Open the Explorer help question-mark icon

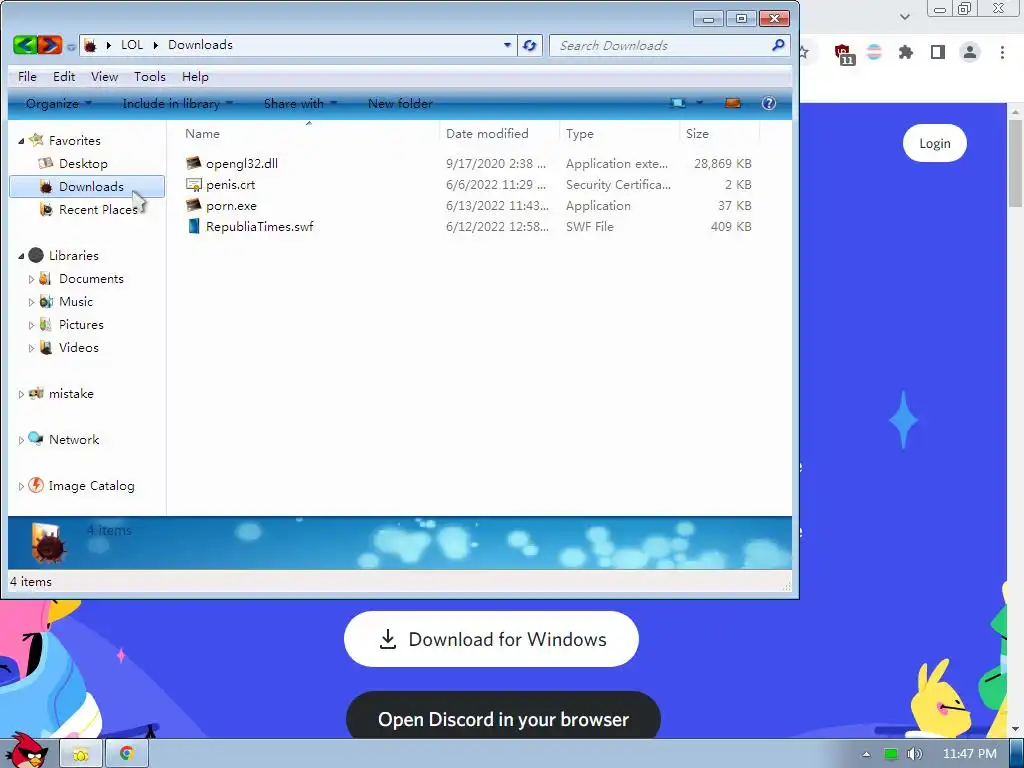tap(769, 103)
